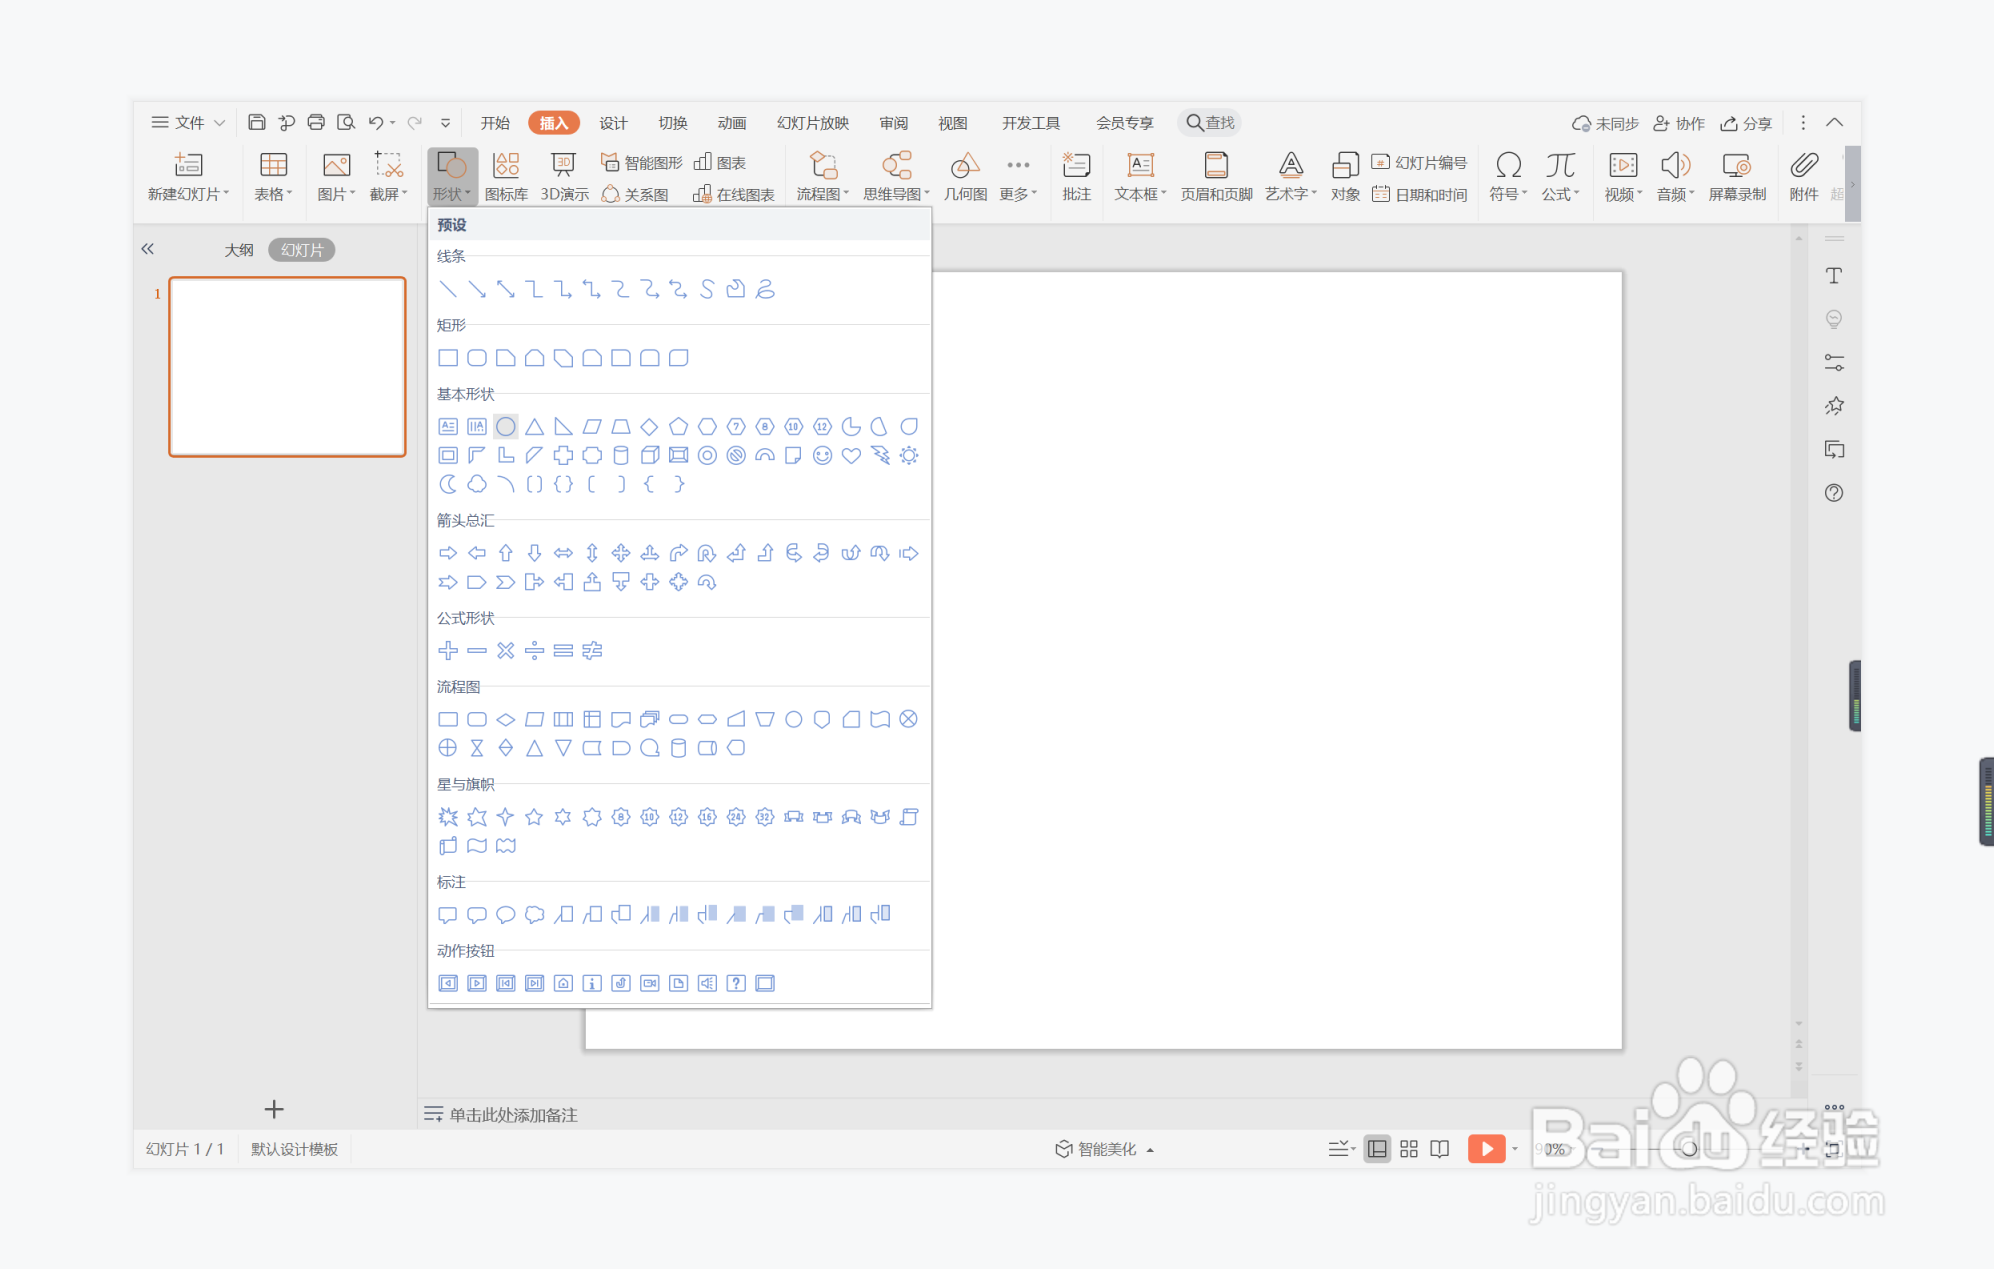Switch to the Outline (大纲) panel view

[x=239, y=250]
